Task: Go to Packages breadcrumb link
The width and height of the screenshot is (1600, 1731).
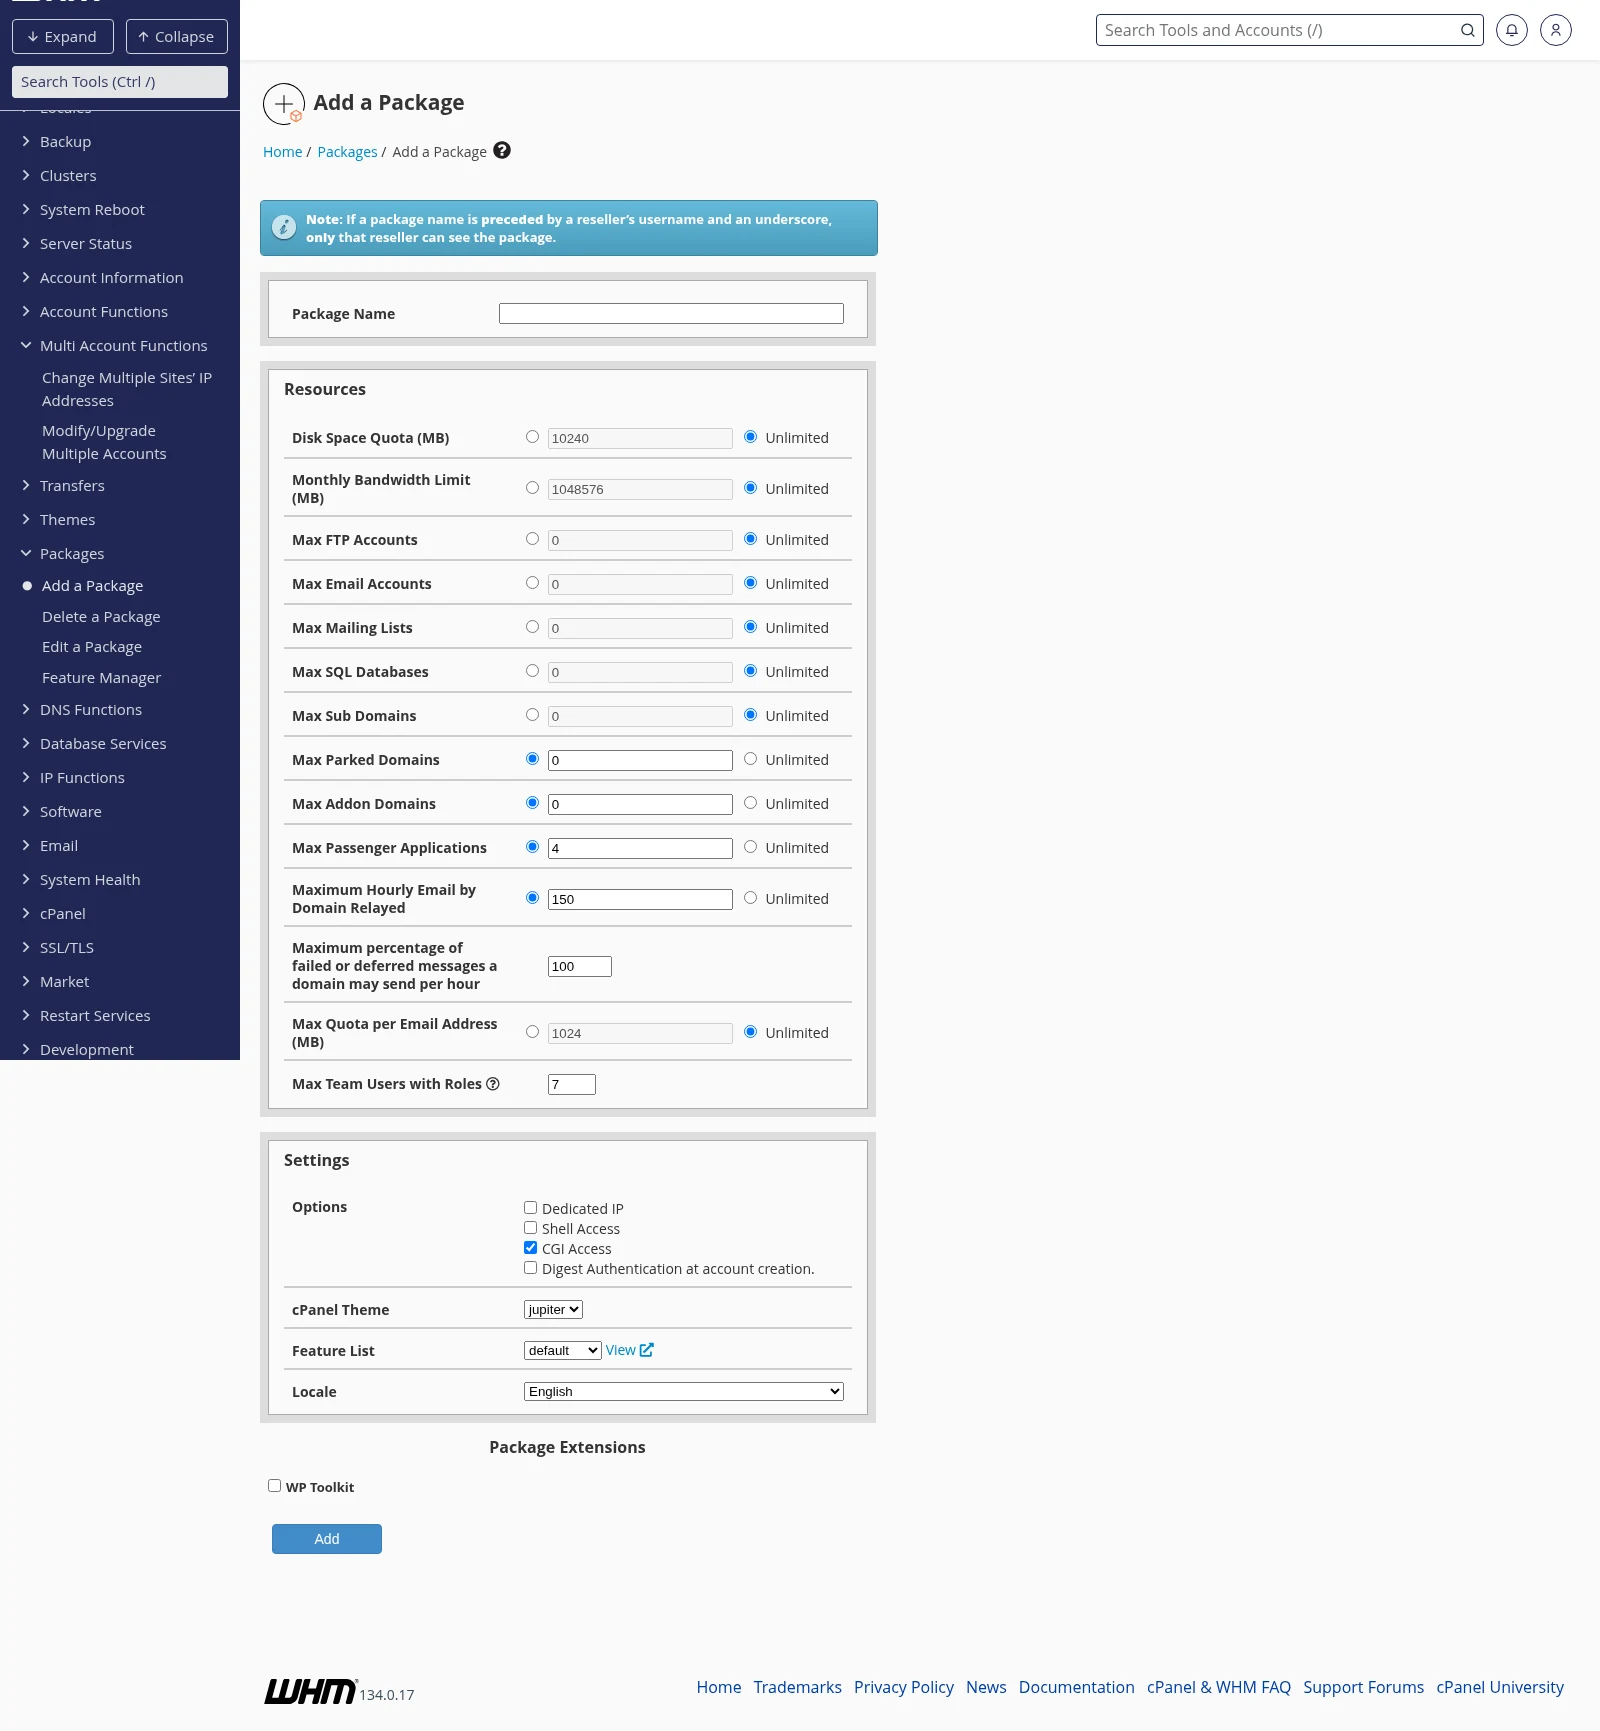Action: [x=347, y=152]
